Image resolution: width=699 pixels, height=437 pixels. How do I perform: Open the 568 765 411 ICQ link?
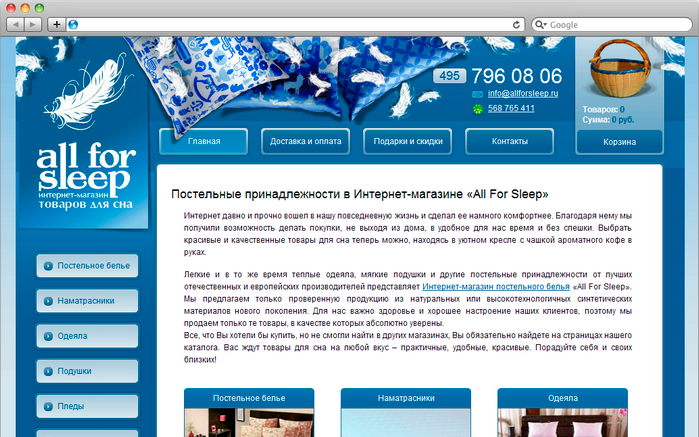[511, 108]
